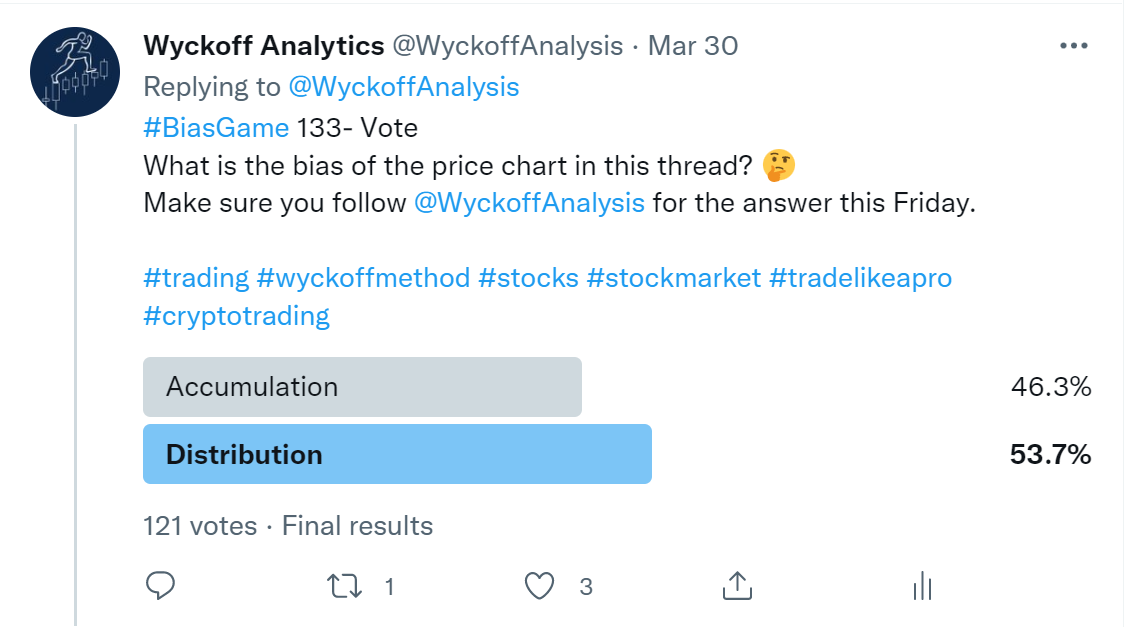View the 121 votes count
Screen dimensions: 1125x627
pos(199,526)
